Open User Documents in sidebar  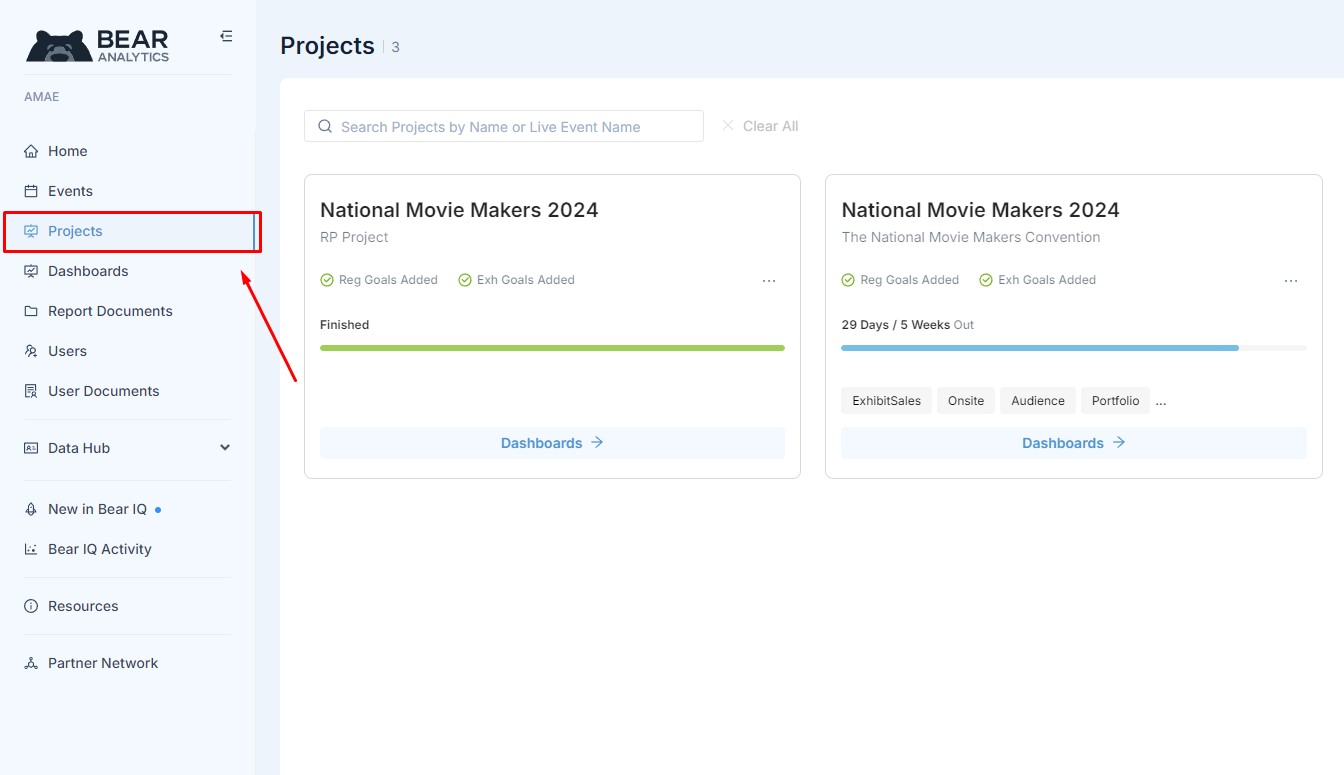[x=103, y=391]
